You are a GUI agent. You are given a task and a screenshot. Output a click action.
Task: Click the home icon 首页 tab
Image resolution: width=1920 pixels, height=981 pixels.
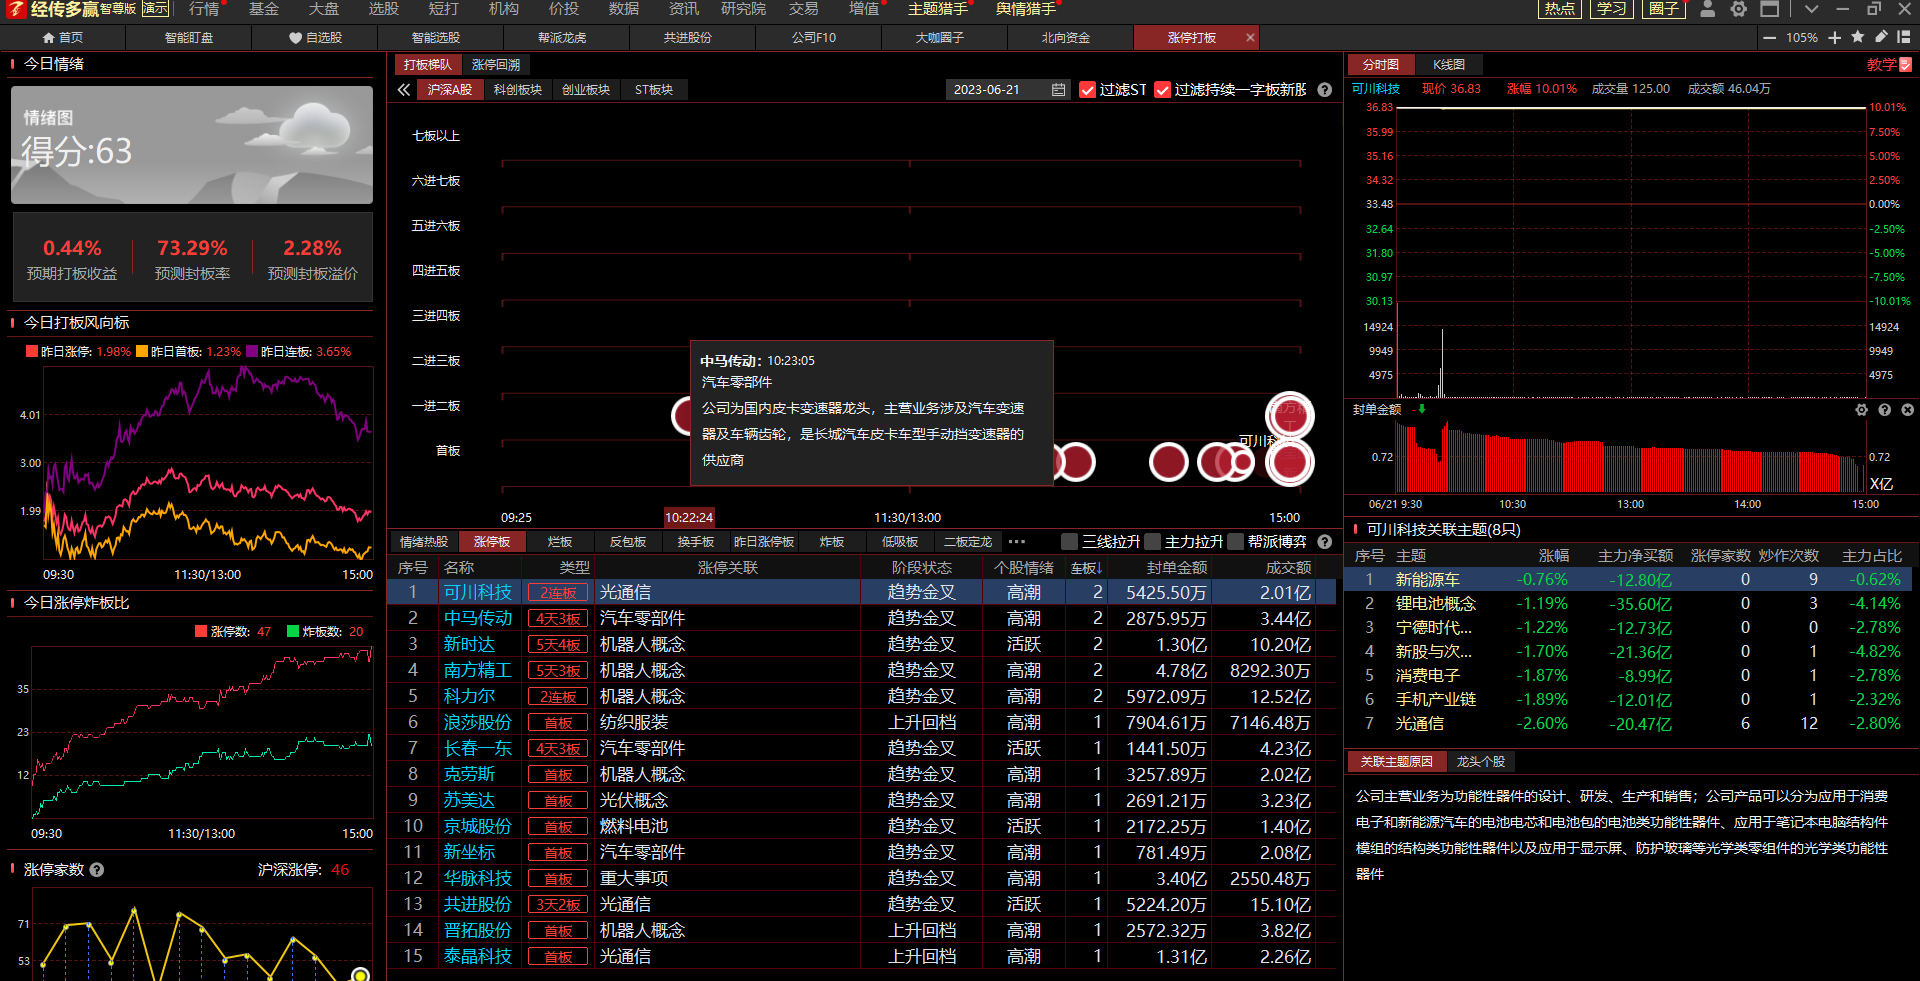click(x=63, y=37)
